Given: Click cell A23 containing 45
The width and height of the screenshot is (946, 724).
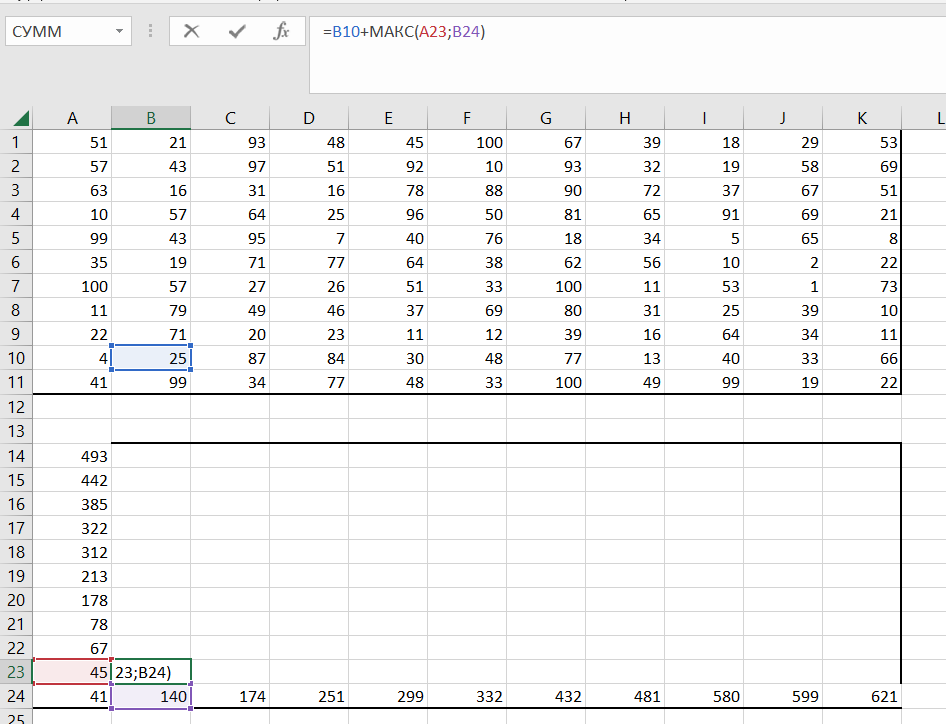Looking at the screenshot, I should pos(72,672).
